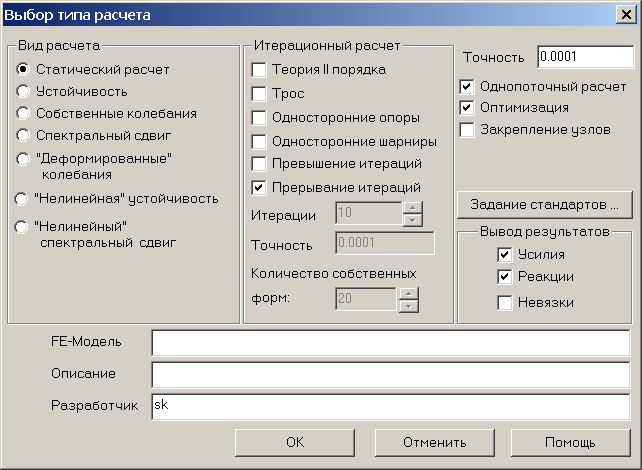Image resolution: width=642 pixels, height=470 pixels.
Task: Focus the top Точность value field
Action: pos(585,56)
